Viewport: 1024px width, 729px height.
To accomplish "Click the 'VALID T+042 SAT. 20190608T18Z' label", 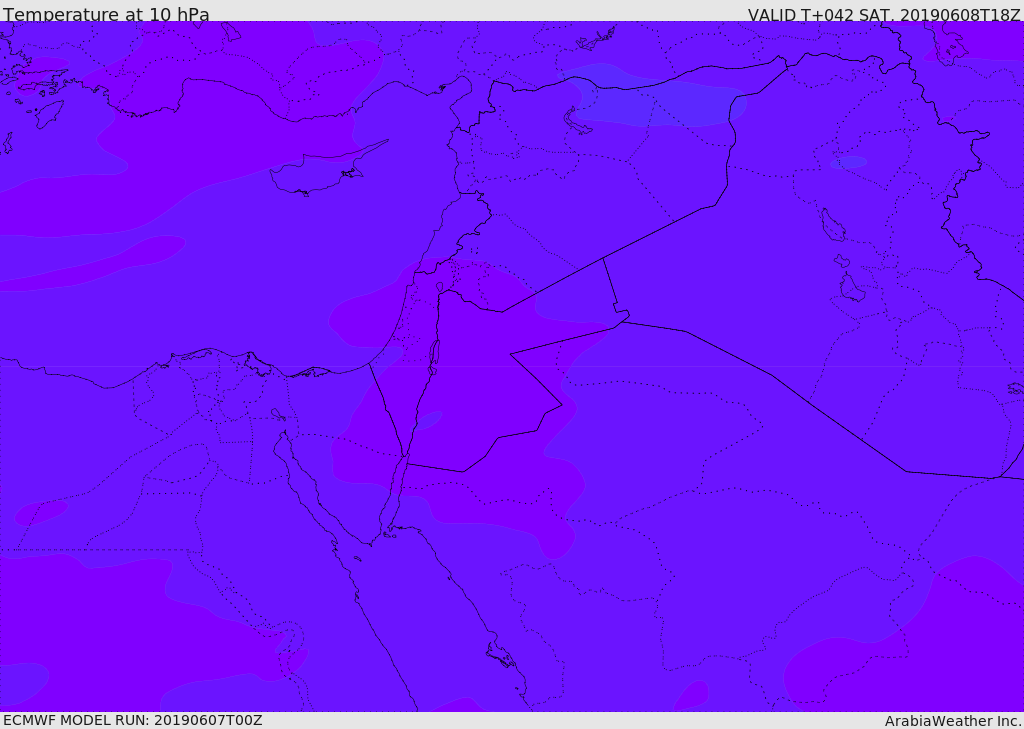I will [x=884, y=14].
